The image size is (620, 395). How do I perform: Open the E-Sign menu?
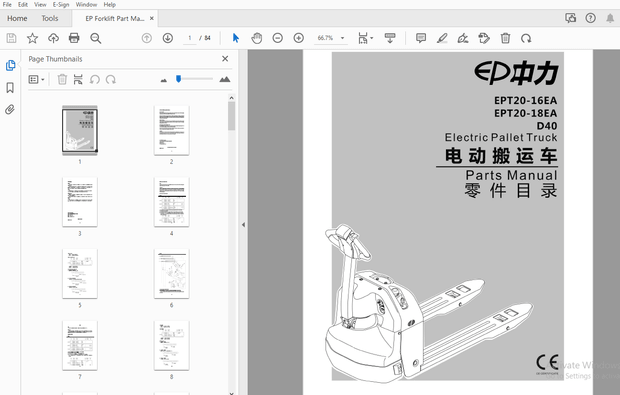[x=61, y=5]
